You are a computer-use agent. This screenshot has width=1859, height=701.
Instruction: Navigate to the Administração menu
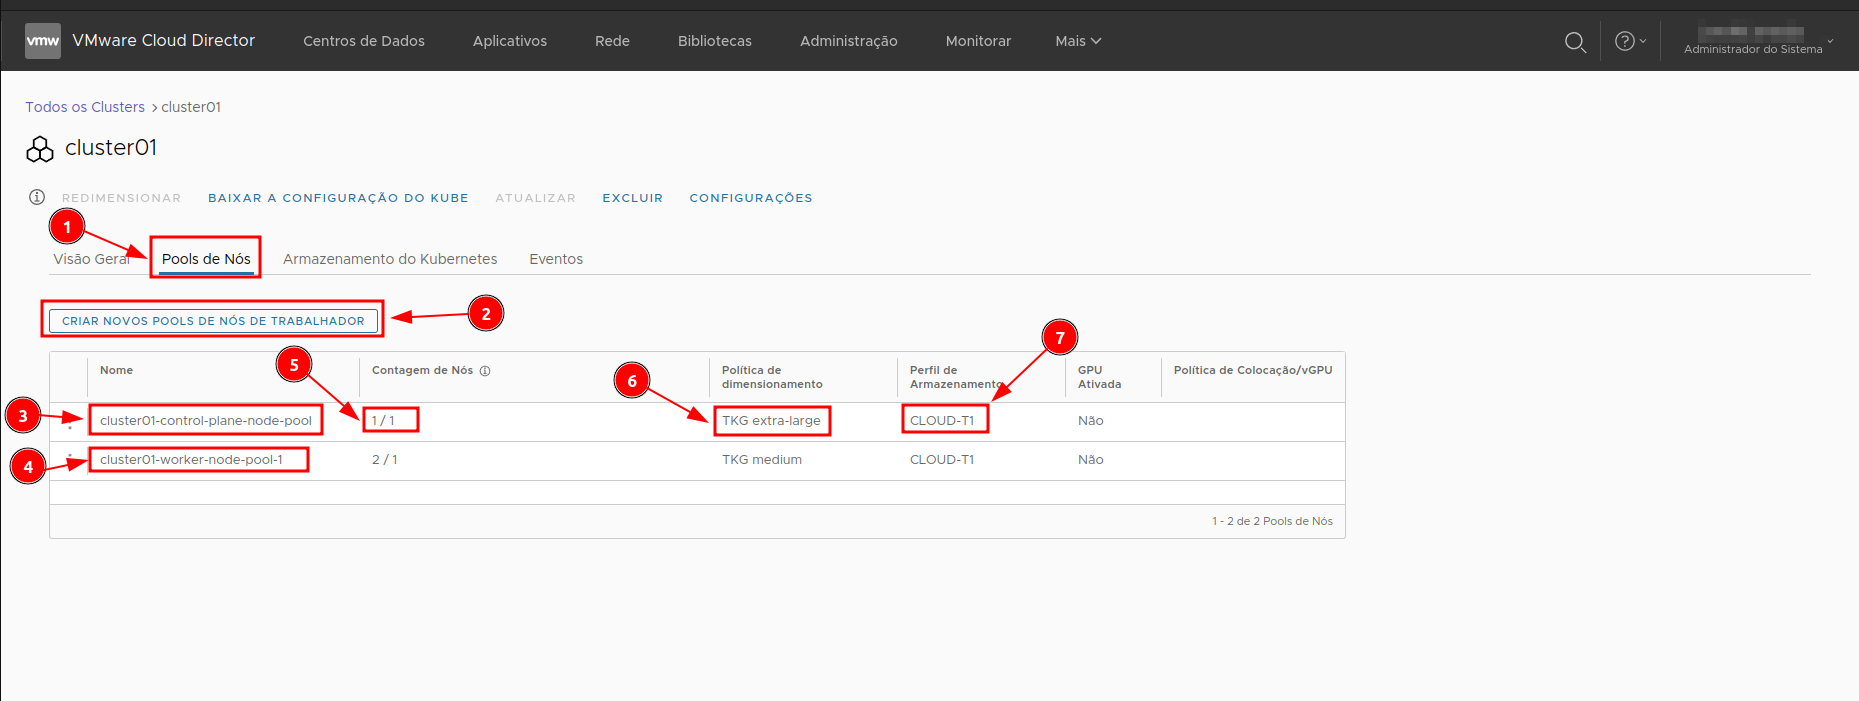click(x=849, y=41)
